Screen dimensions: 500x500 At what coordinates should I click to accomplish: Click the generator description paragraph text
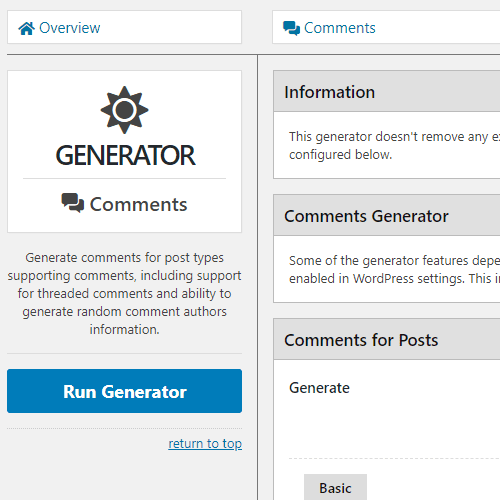(x=124, y=293)
